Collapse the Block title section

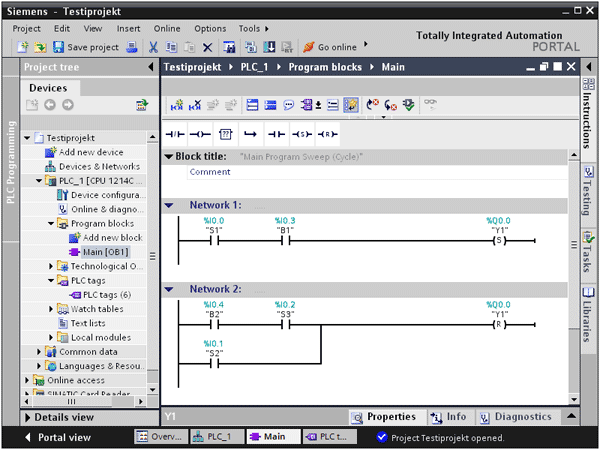tap(169, 157)
